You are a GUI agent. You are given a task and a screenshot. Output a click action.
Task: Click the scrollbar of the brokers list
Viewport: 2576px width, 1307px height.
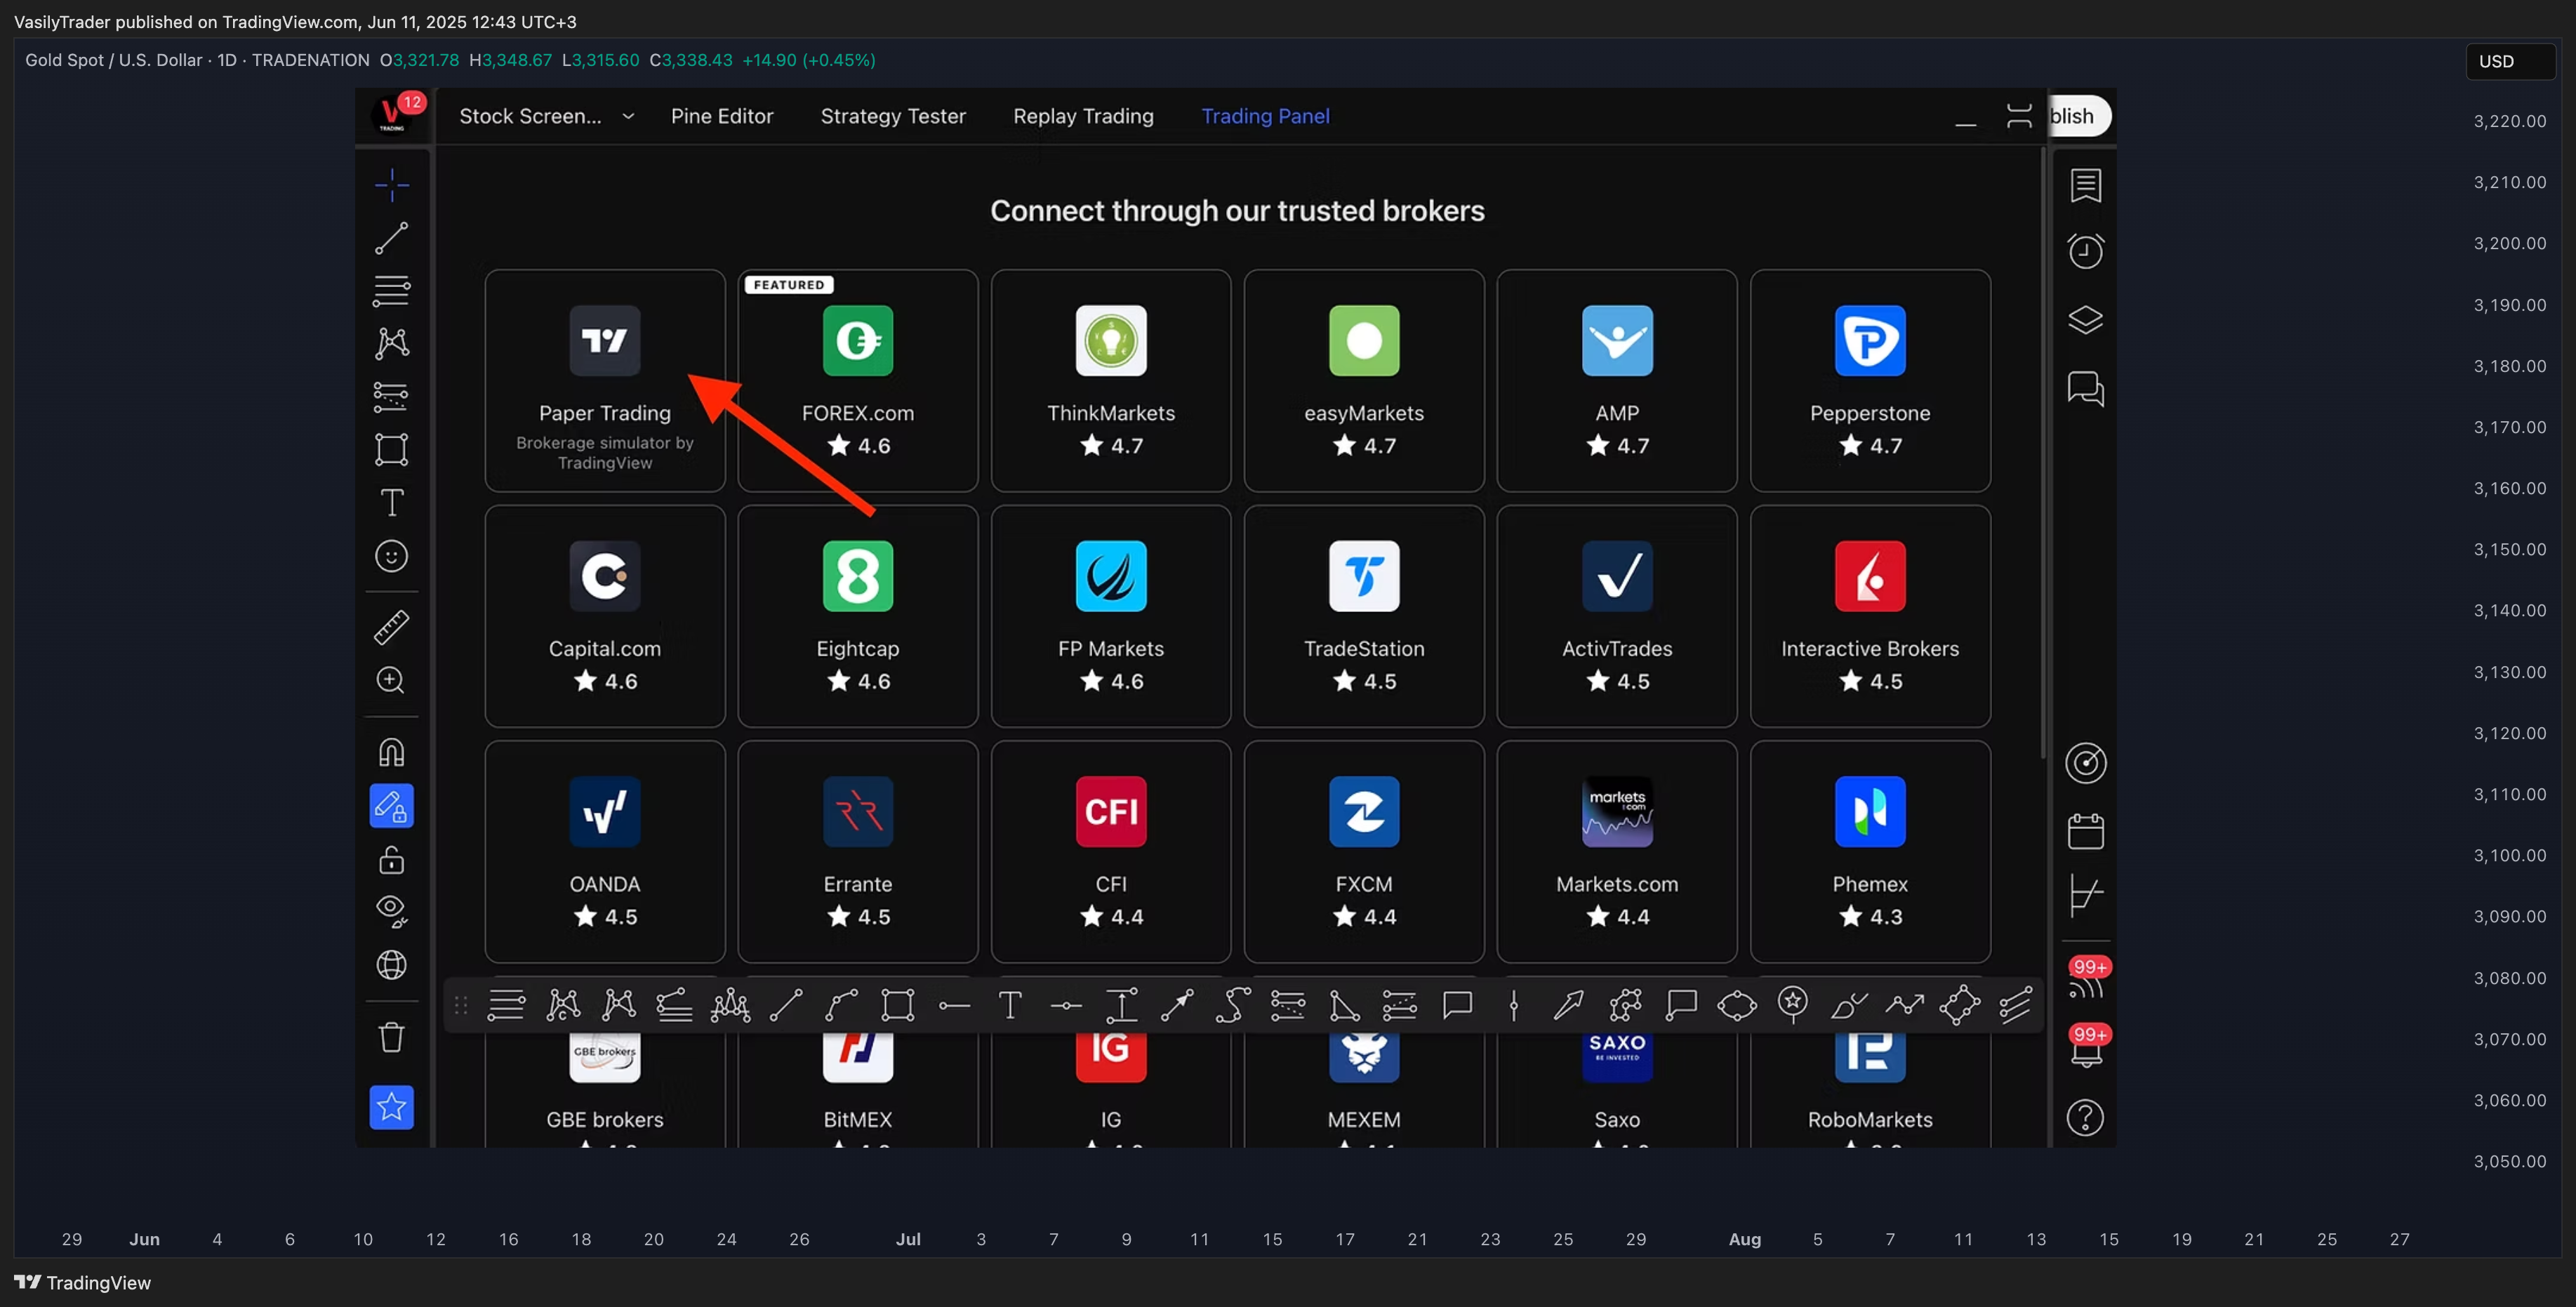pos(2043,452)
